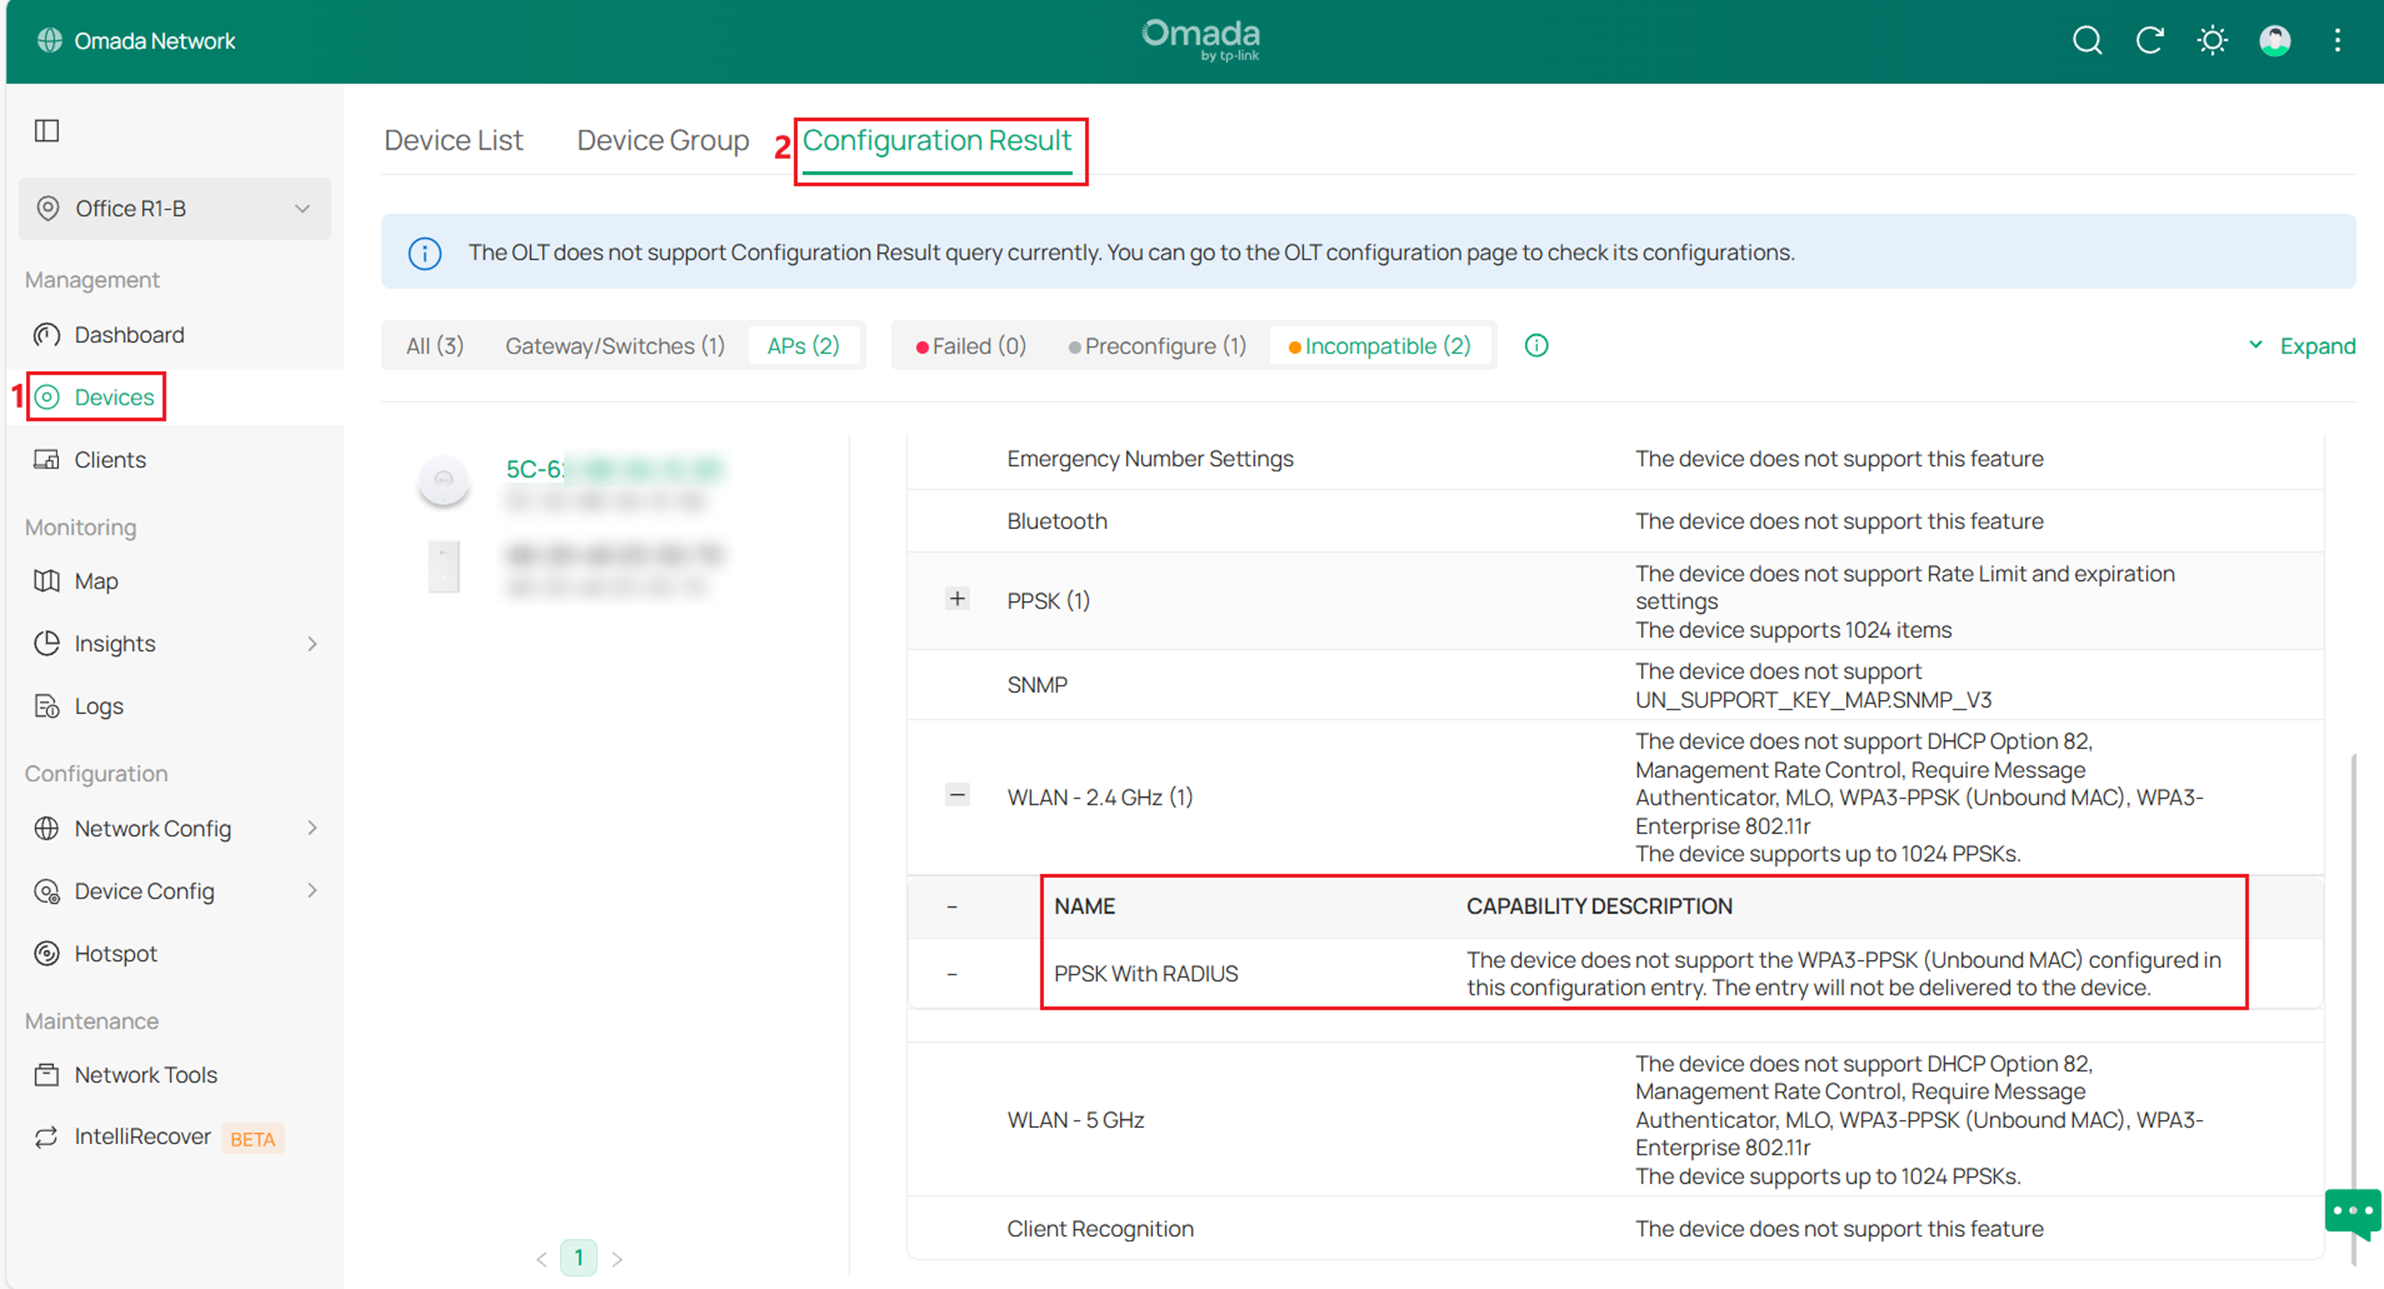
Task: Select the Devices icon in the sidebar
Action: pos(47,396)
